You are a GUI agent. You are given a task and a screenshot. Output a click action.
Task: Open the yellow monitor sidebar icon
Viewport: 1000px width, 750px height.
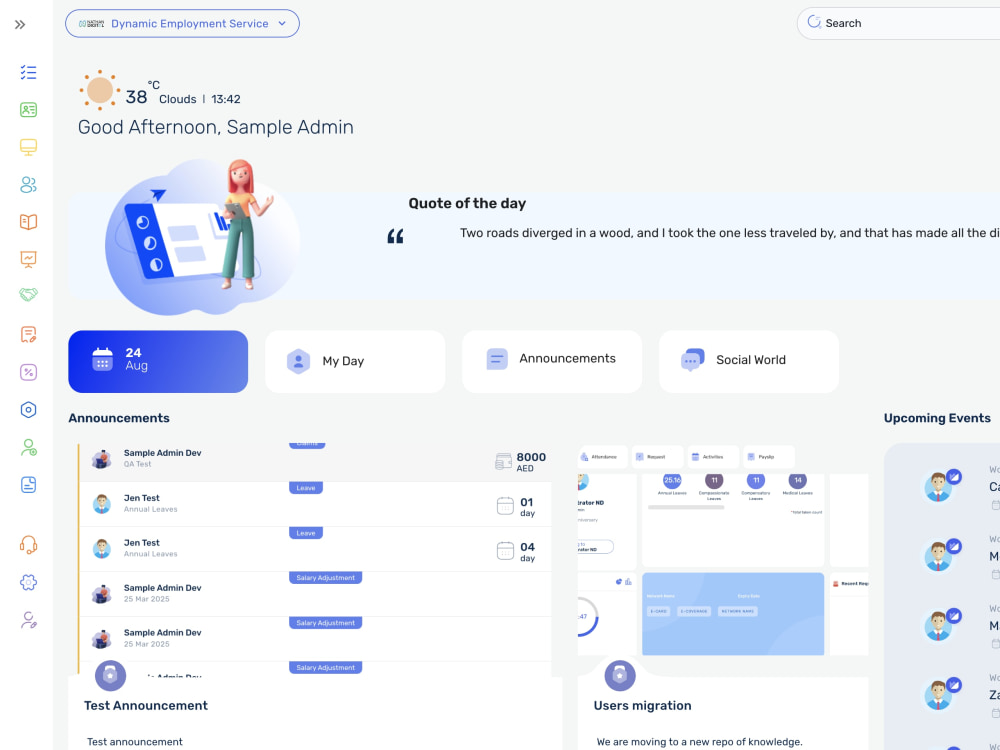(x=28, y=147)
